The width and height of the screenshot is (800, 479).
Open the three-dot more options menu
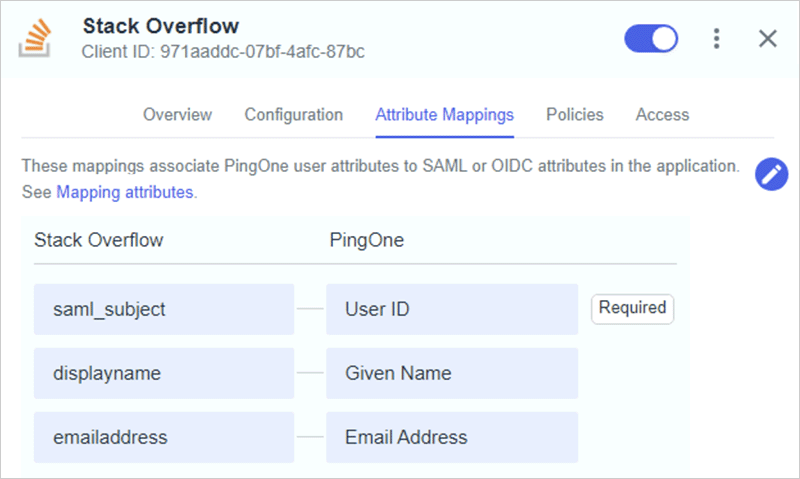(716, 39)
